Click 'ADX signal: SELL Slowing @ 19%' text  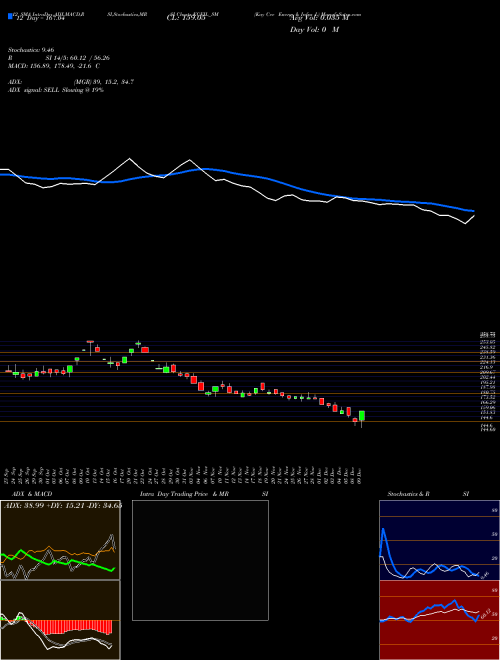[56, 90]
